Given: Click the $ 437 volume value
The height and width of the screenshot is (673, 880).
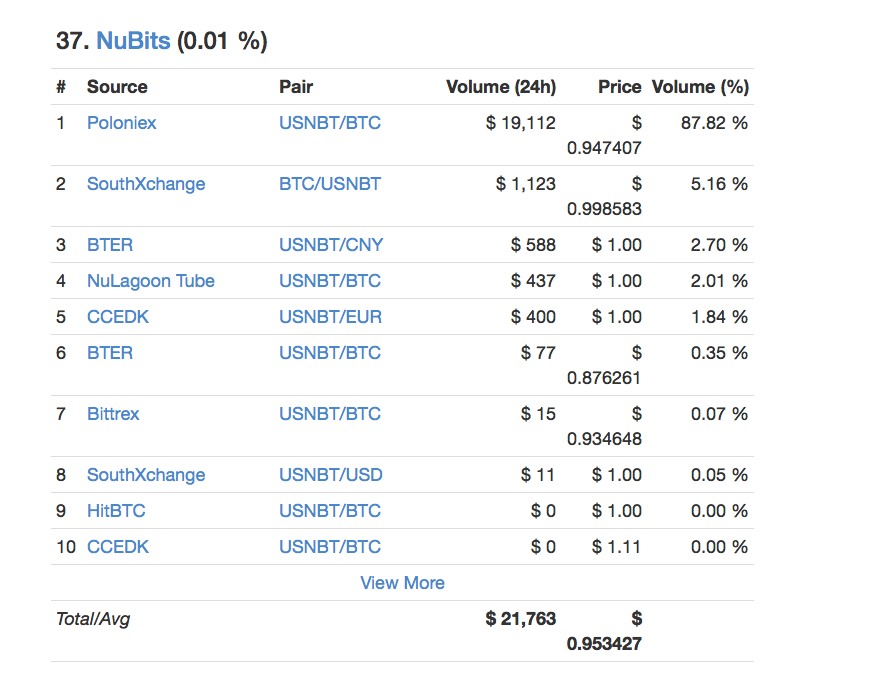Looking at the screenshot, I should coord(533,281).
